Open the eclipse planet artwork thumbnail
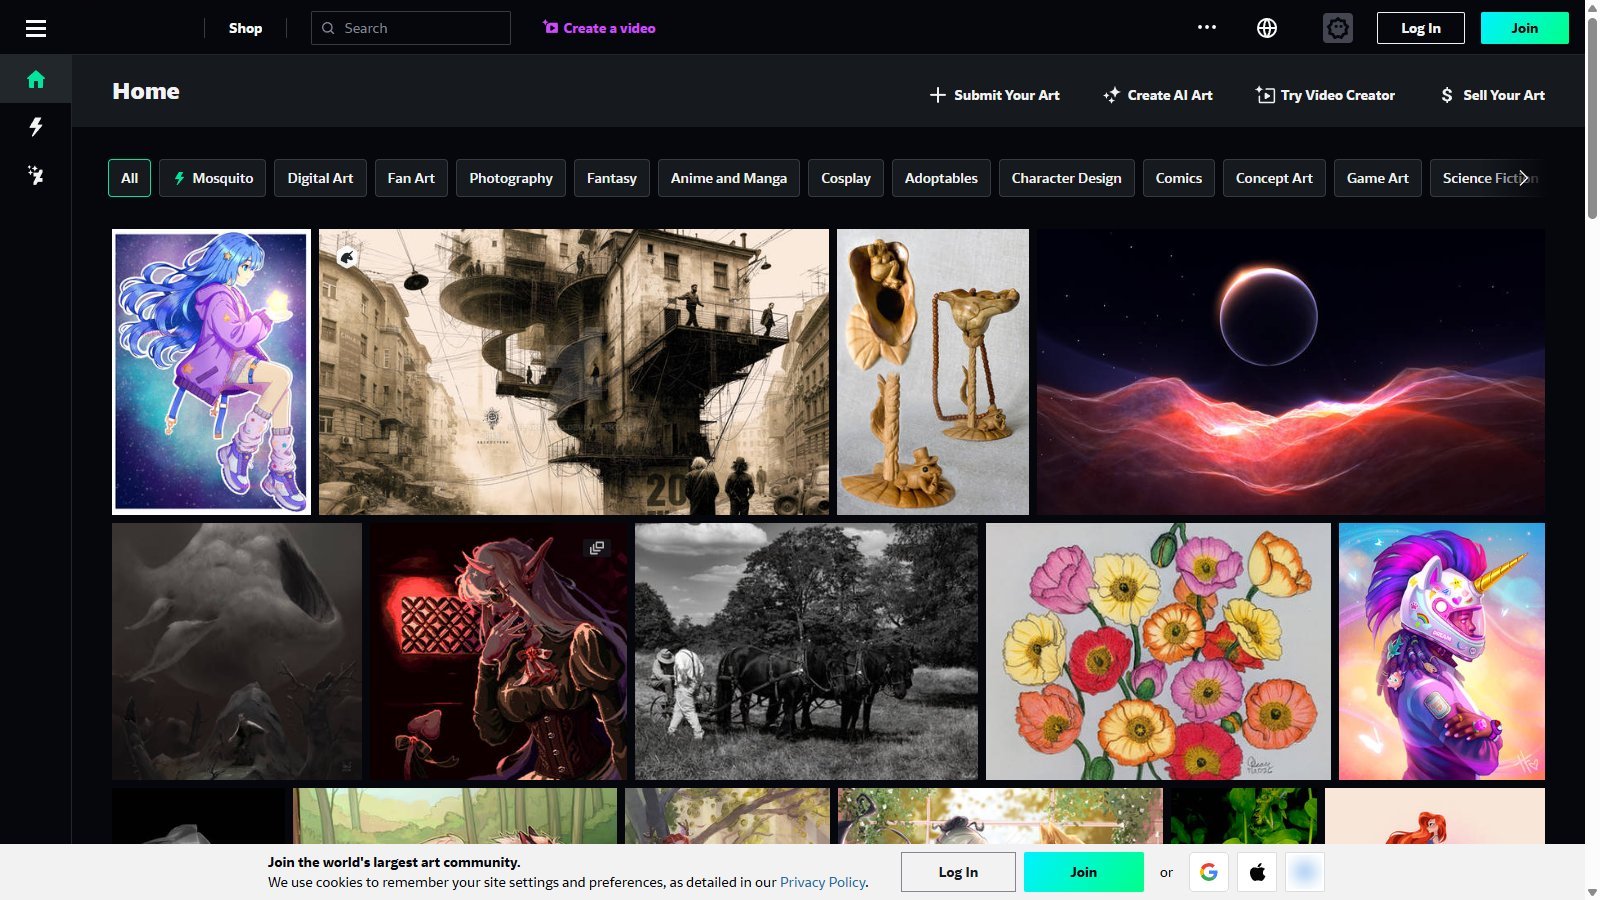1600x900 pixels. click(1291, 372)
